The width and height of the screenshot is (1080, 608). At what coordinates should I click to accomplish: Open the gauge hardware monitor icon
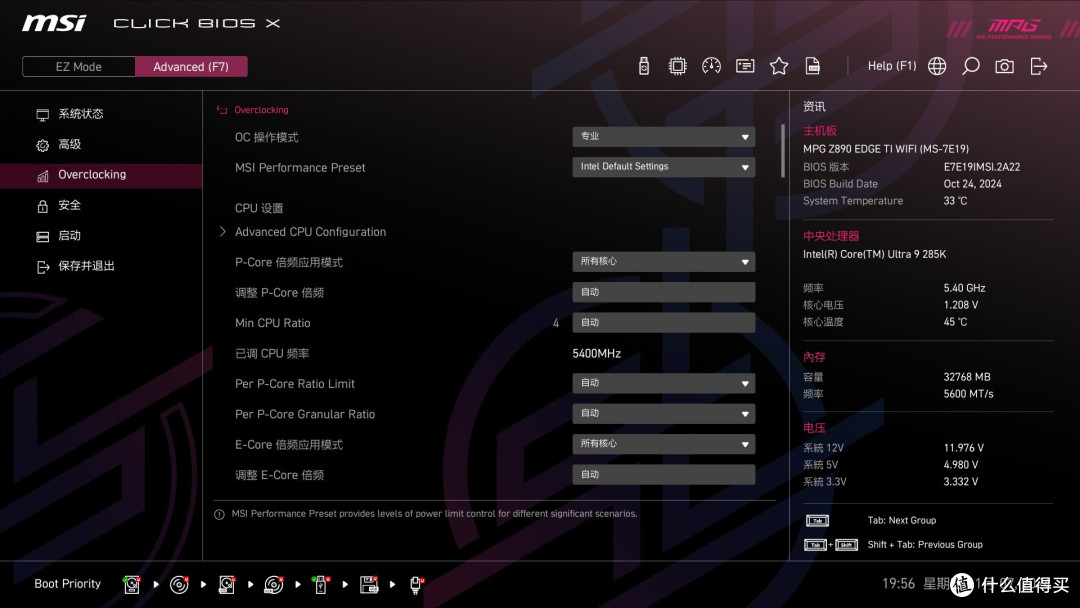(x=711, y=66)
